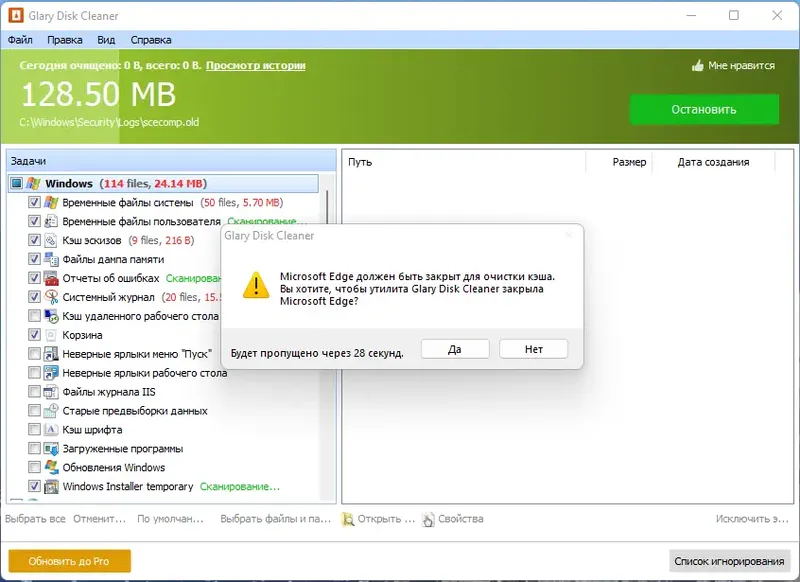Click the 'C:\Windows\Security\Logs\scecomp.old' path text

click(109, 122)
